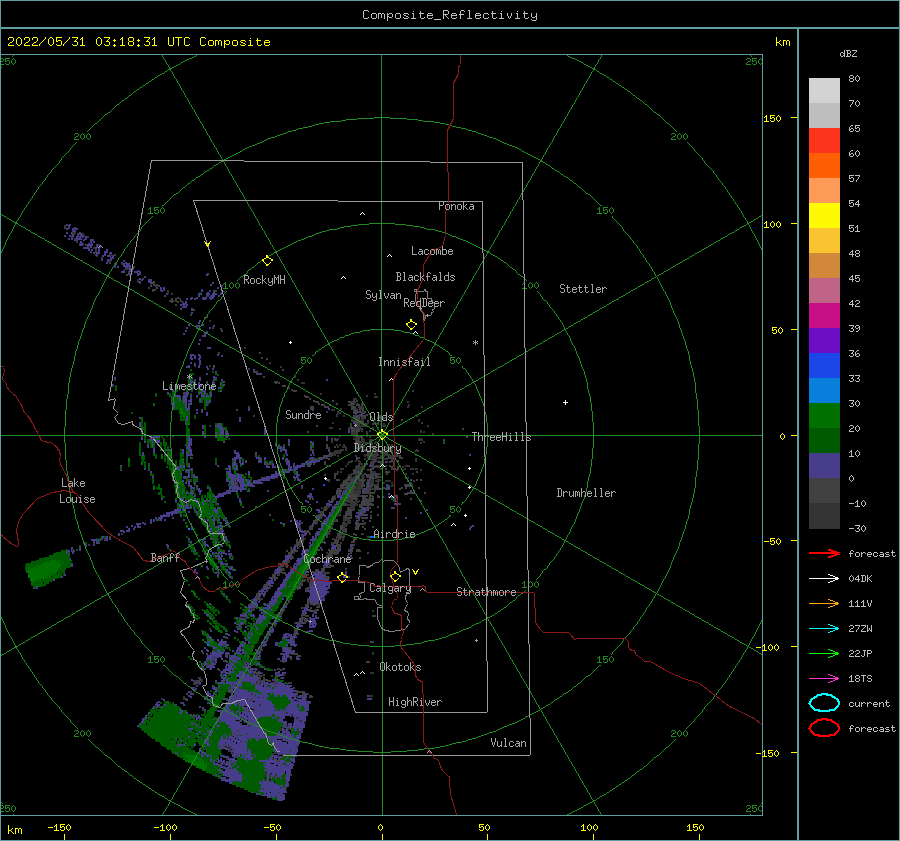Click the white plus marker south of Stettler
Viewport: 900px width, 841px height.
coord(565,402)
